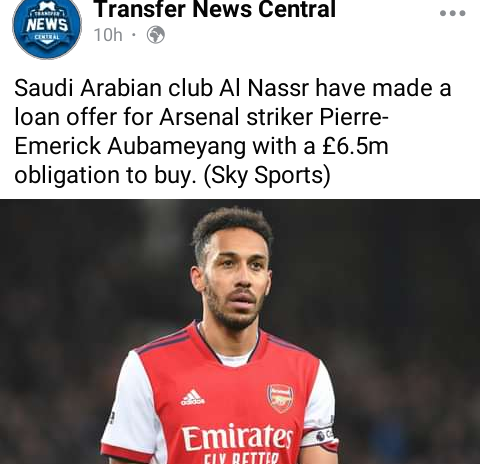This screenshot has height=464, width=480.
Task: Click the £6.5m fee in the caption
Action: click(x=355, y=146)
